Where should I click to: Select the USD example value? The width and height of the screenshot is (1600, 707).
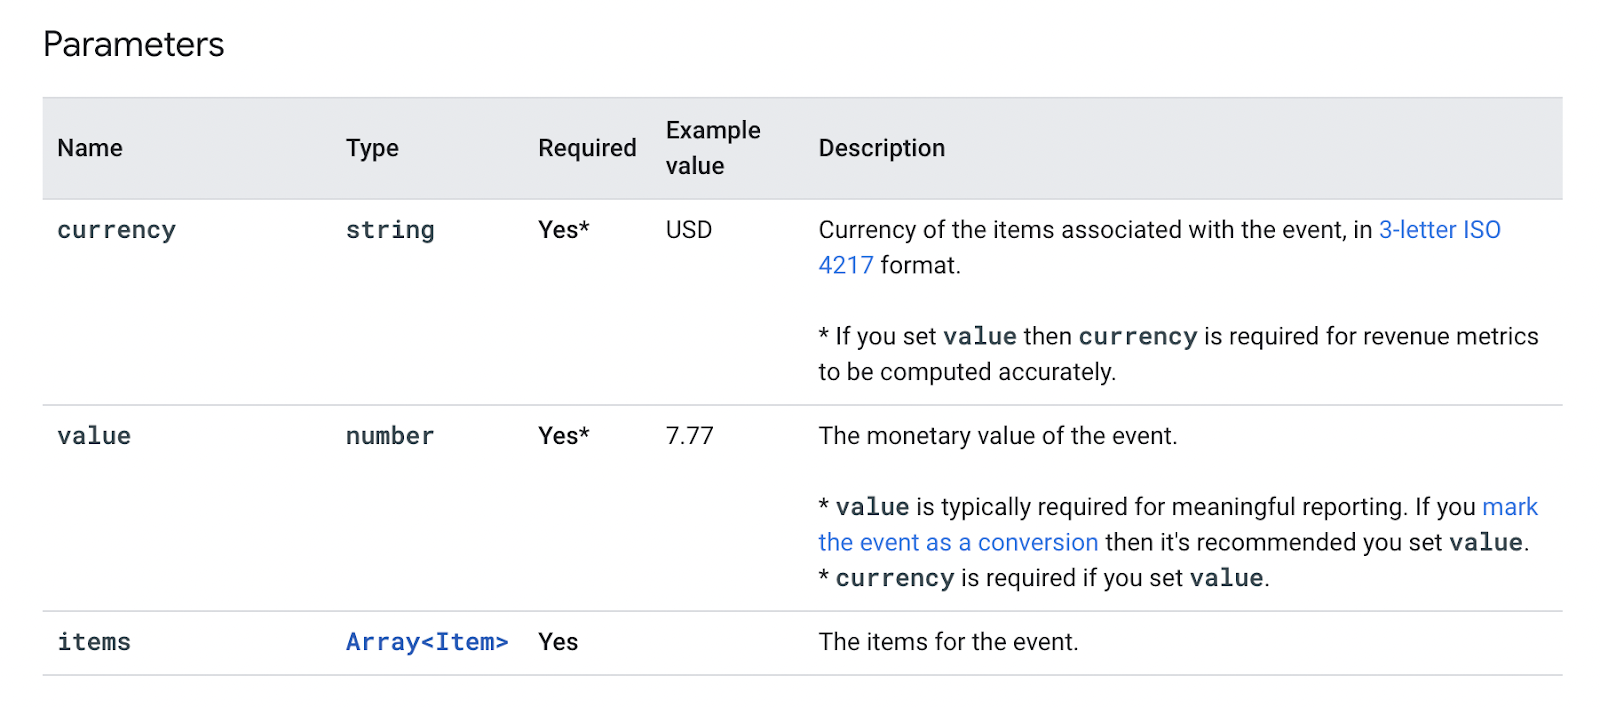tap(689, 230)
